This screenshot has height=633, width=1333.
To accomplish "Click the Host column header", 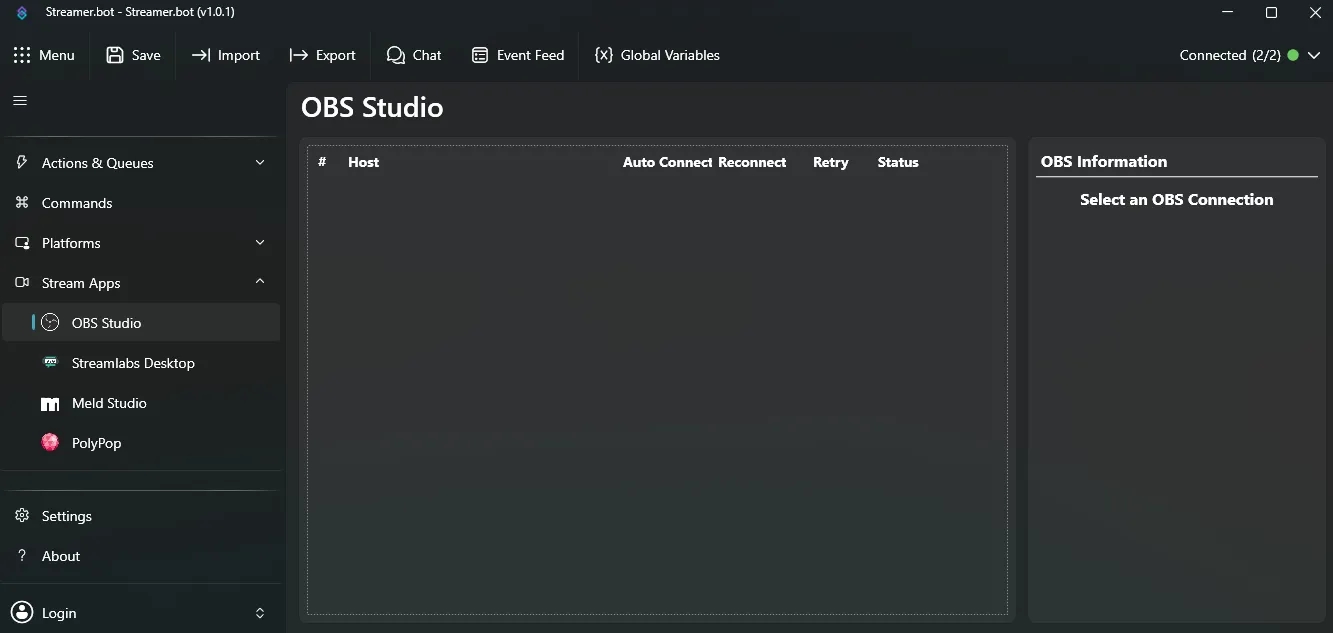I will (363, 162).
